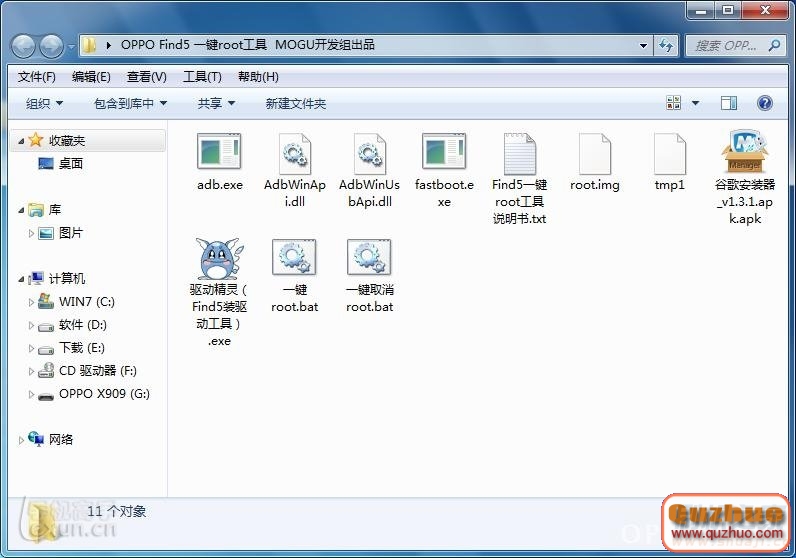Collapse the 收藏夹 tree node
Screen dimensions: 796x558
[21, 141]
